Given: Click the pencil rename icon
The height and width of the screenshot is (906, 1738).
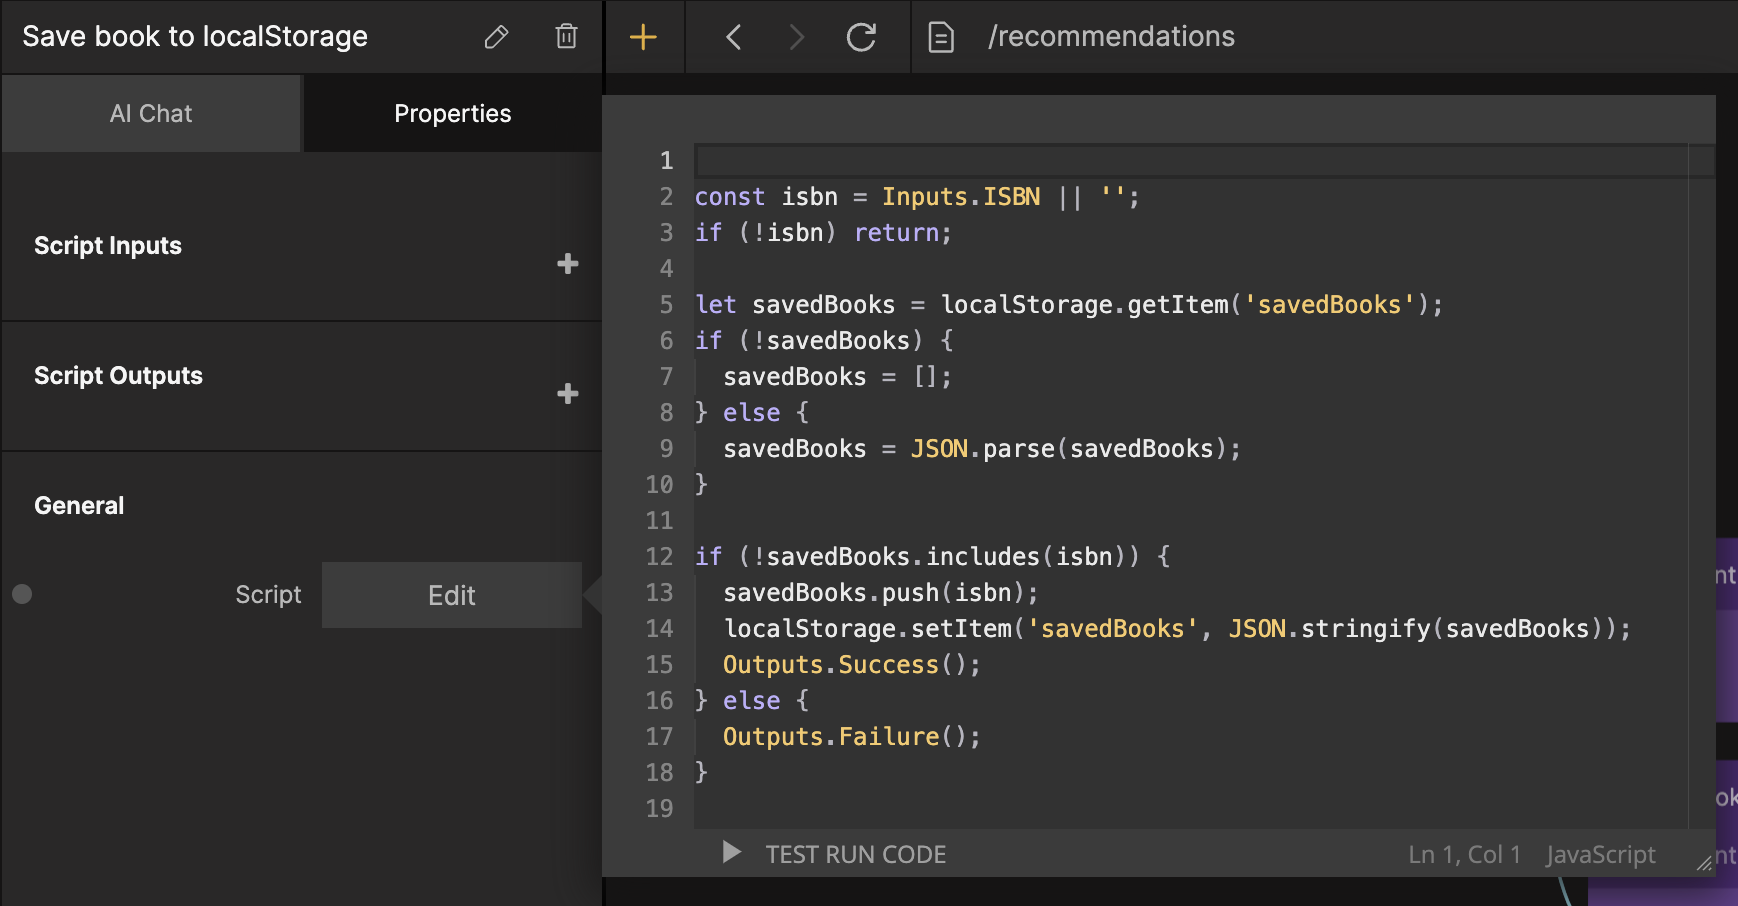Looking at the screenshot, I should point(496,37).
